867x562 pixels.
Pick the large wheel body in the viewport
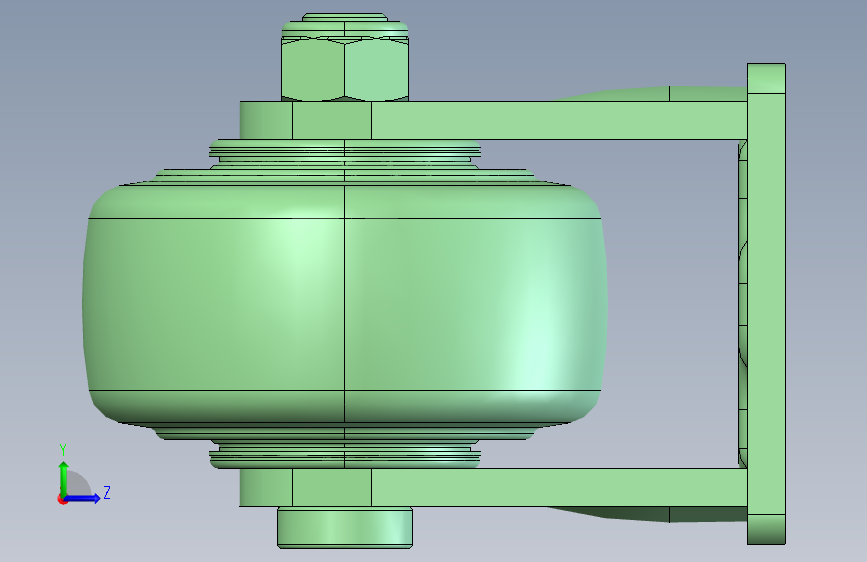tap(345, 304)
